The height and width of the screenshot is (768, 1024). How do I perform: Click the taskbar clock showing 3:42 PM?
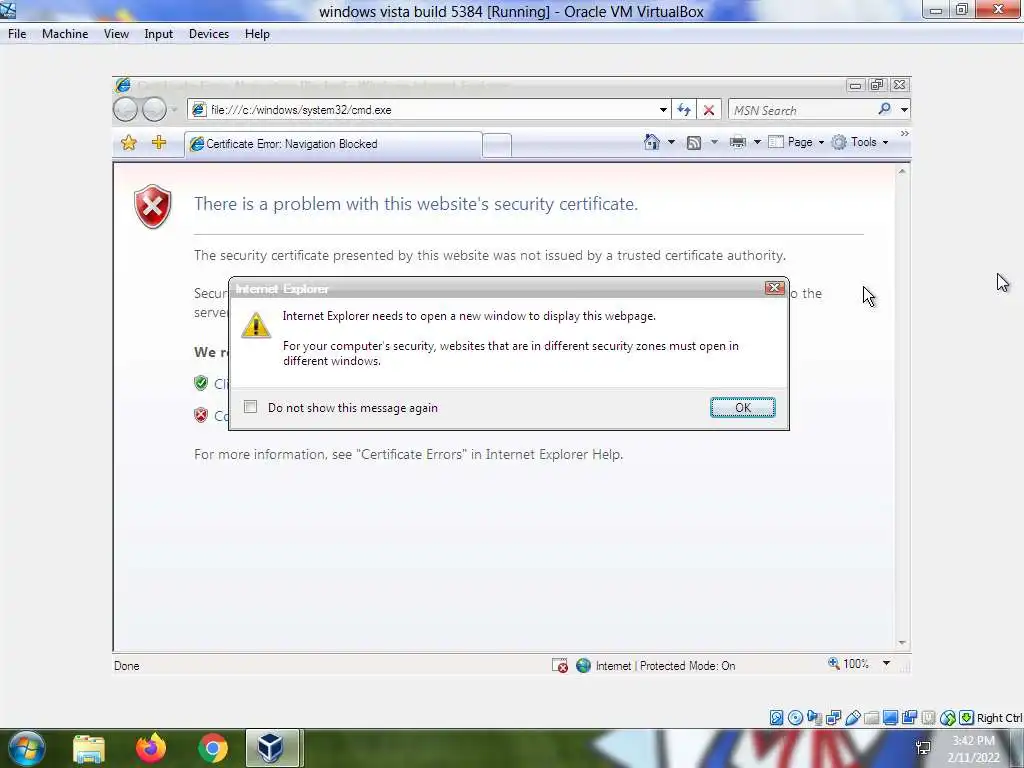(973, 749)
